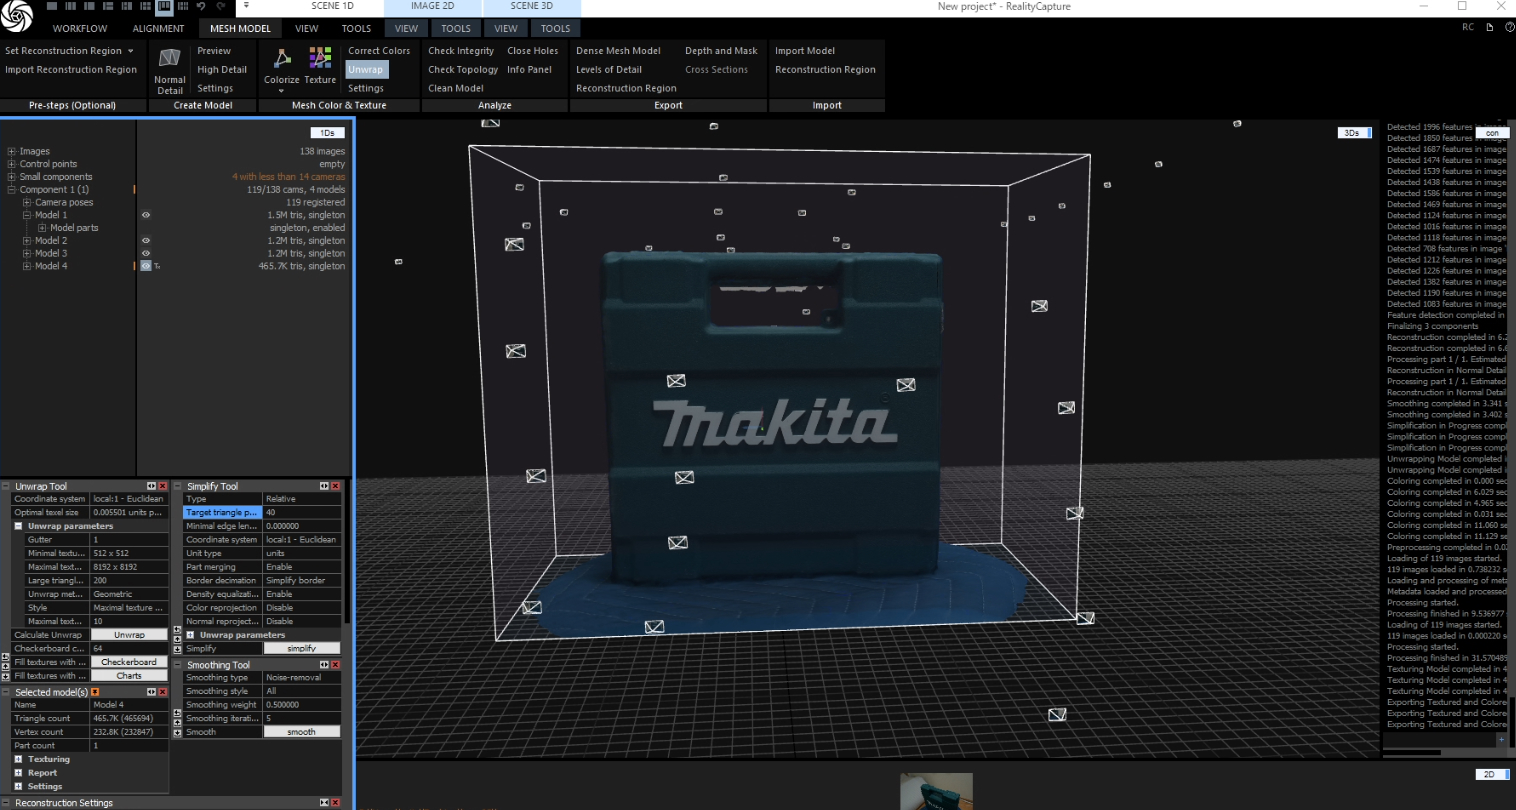Click the Texture tool icon
The height and width of the screenshot is (810, 1516).
click(x=320, y=59)
